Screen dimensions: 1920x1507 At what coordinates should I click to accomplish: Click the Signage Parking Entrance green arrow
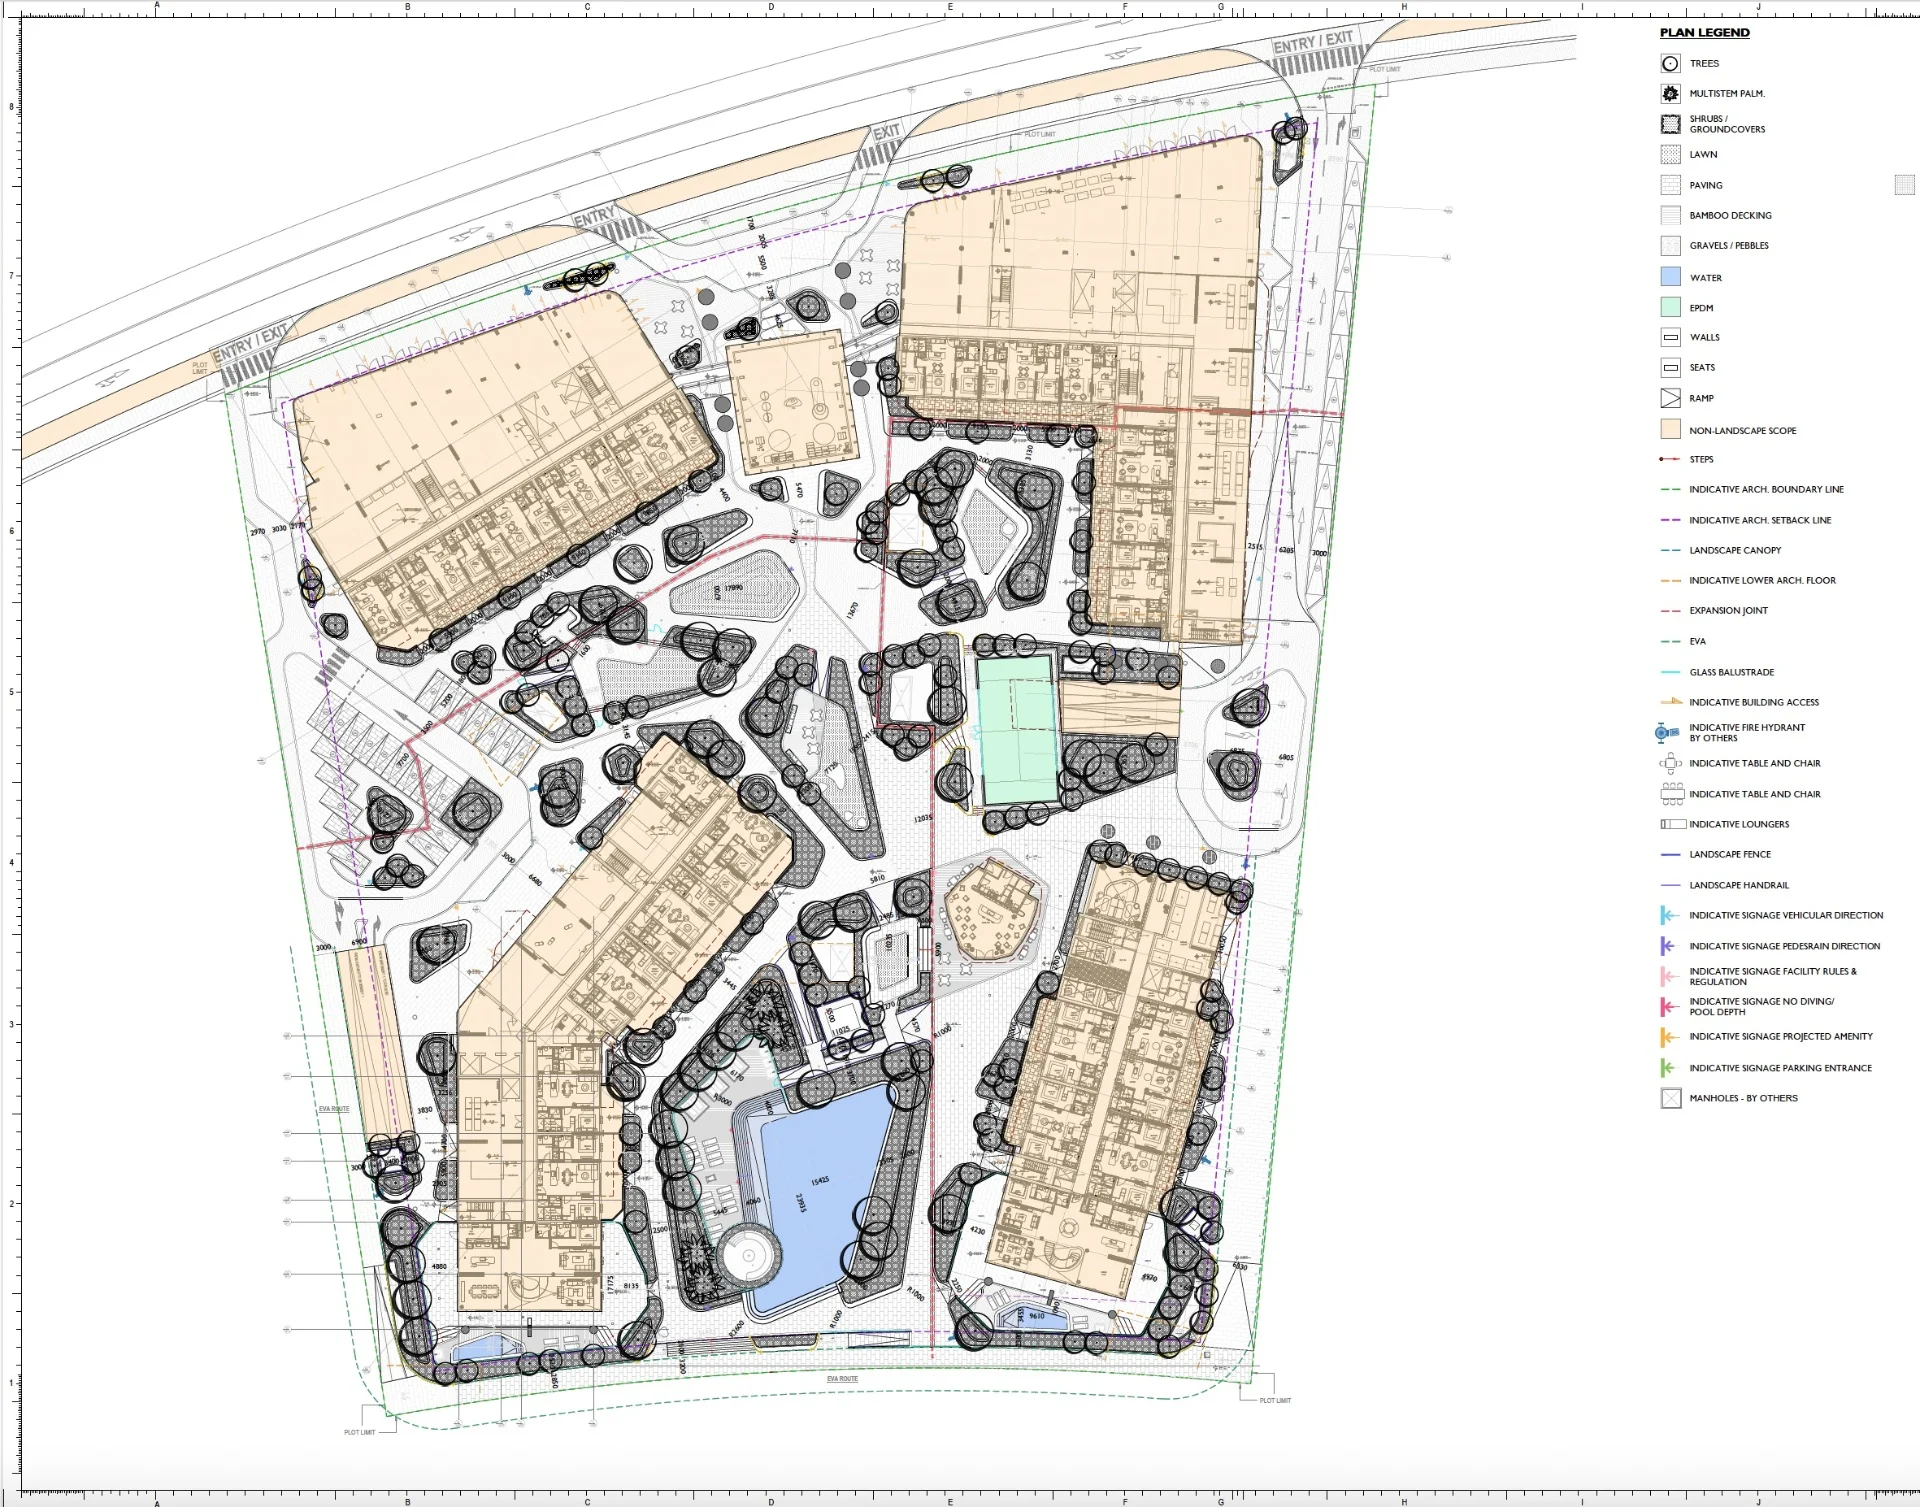click(1667, 1068)
